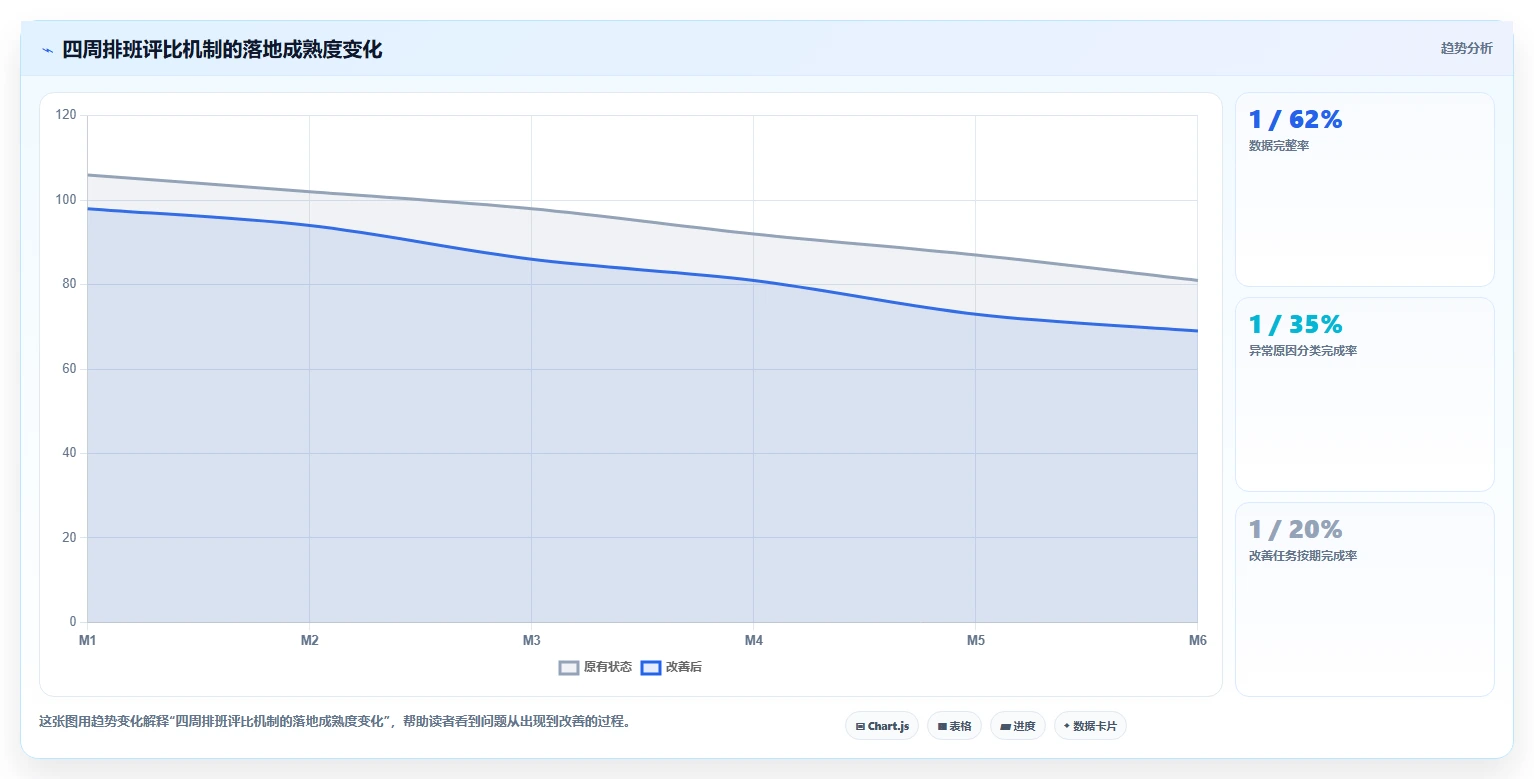1534x779 pixels.
Task: Click the 趋势分析 label in header
Action: pyautogui.click(x=1466, y=48)
